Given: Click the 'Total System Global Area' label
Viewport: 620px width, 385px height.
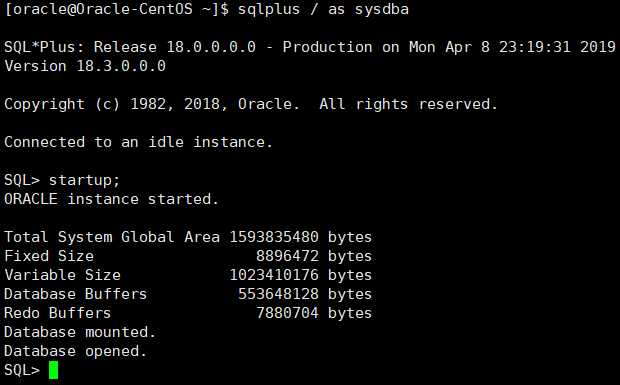Looking at the screenshot, I should 112,237.
